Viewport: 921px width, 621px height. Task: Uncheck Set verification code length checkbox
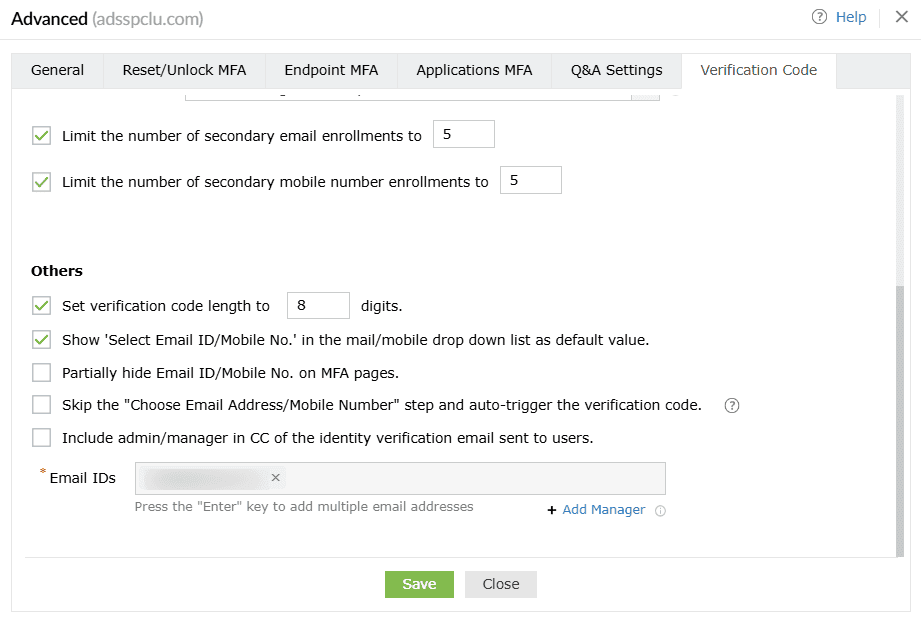pyautogui.click(x=41, y=306)
